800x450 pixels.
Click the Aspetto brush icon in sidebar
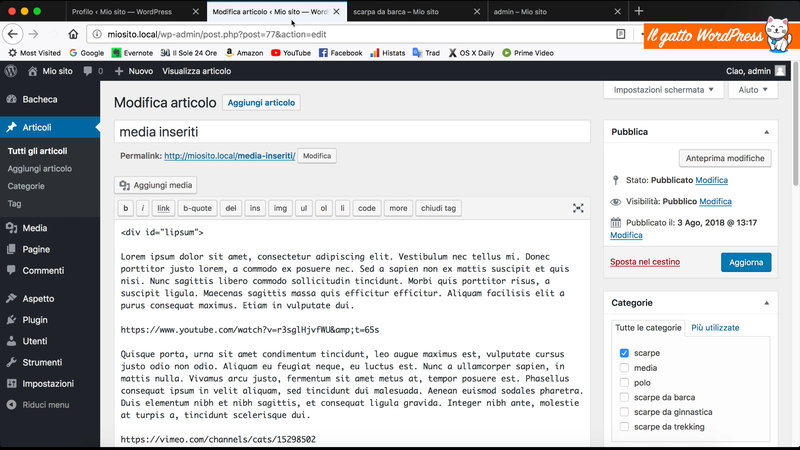[11, 298]
